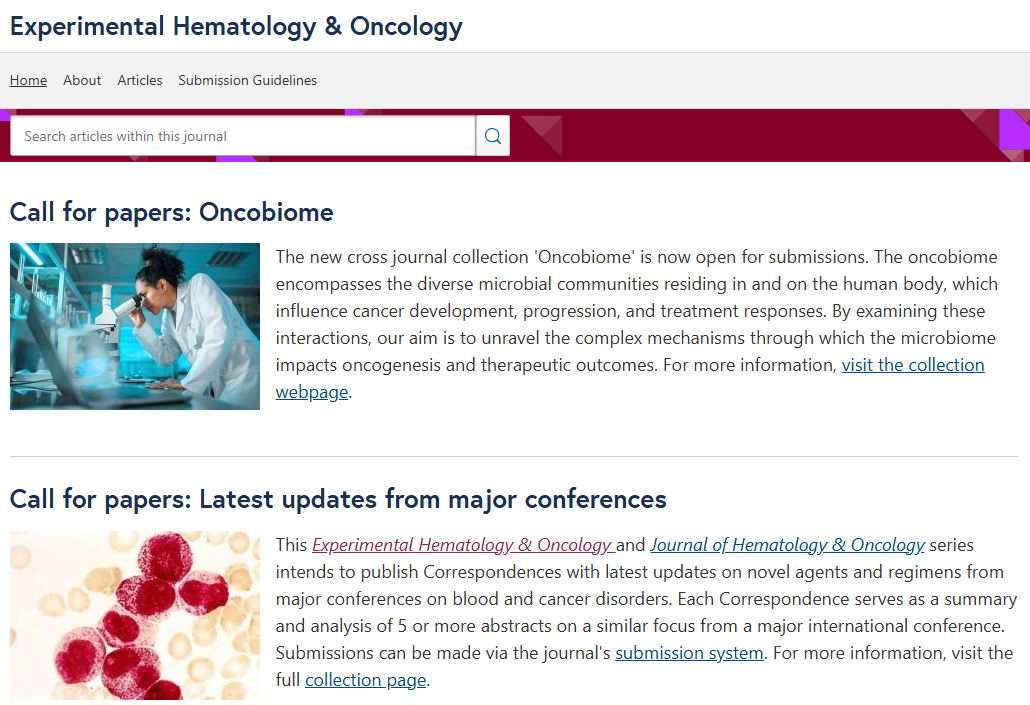Click the Oncobiome description paragraph text
Screen dimensions: 1030x705
(x=637, y=324)
